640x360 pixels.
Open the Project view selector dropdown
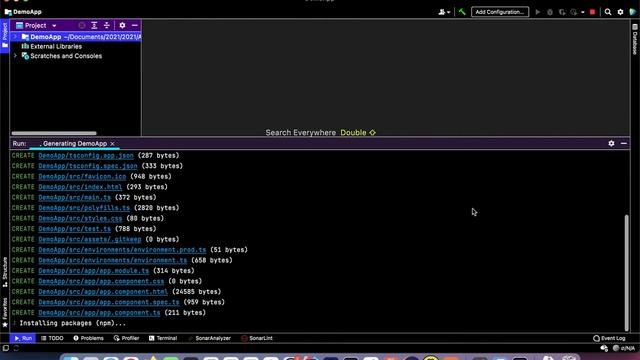pyautogui.click(x=36, y=25)
